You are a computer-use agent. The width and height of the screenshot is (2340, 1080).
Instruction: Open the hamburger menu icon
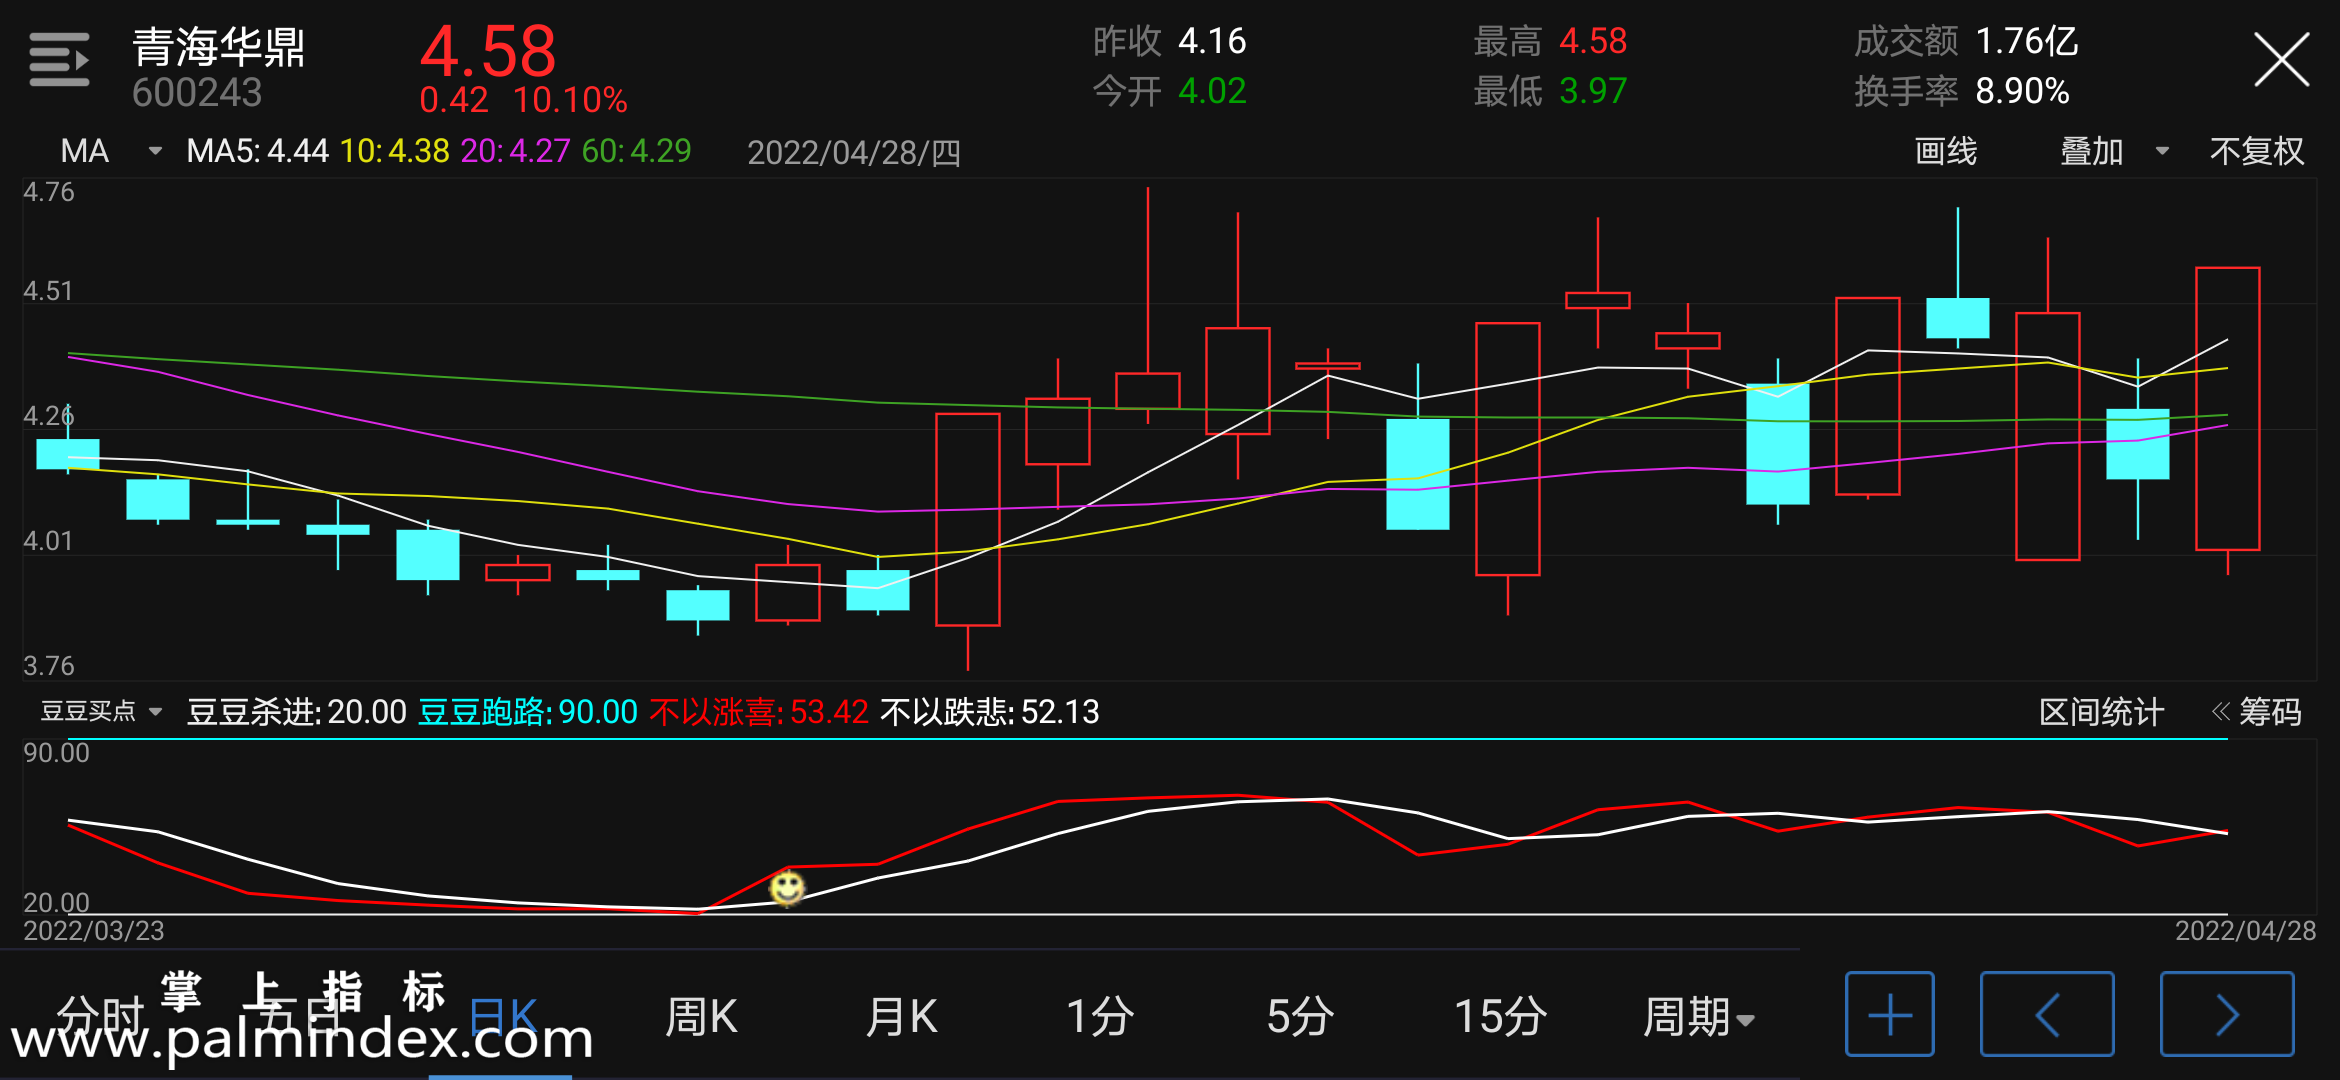(x=59, y=60)
